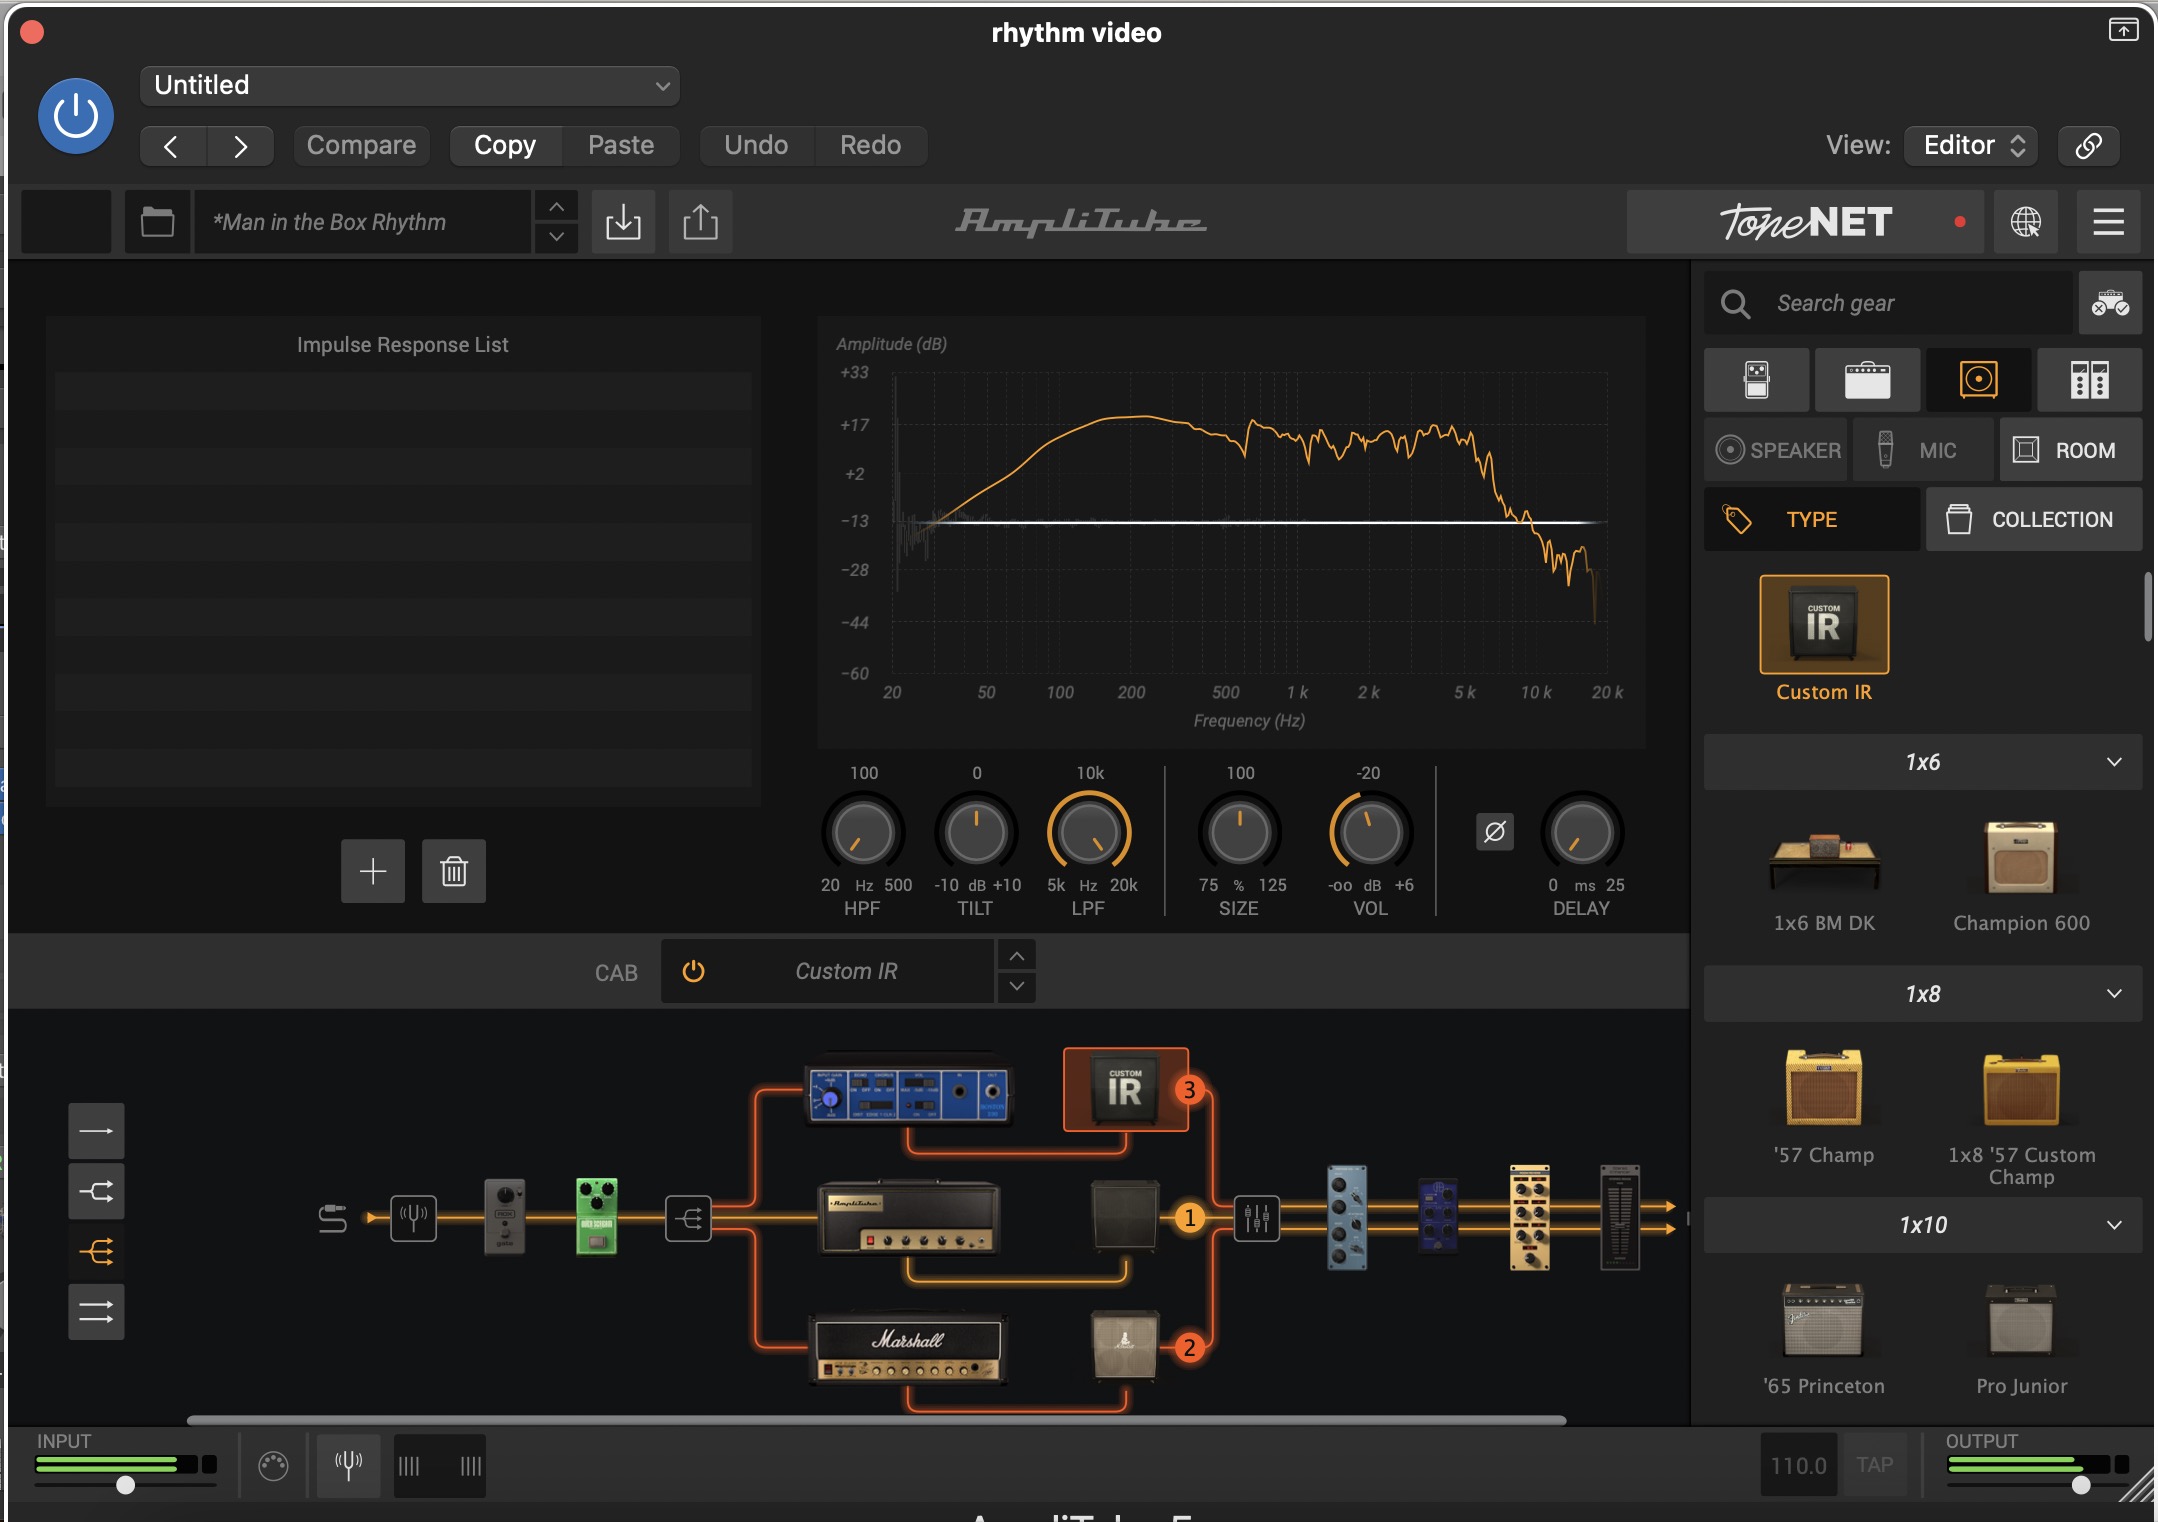Select the Marshall amp head

pos(908,1348)
